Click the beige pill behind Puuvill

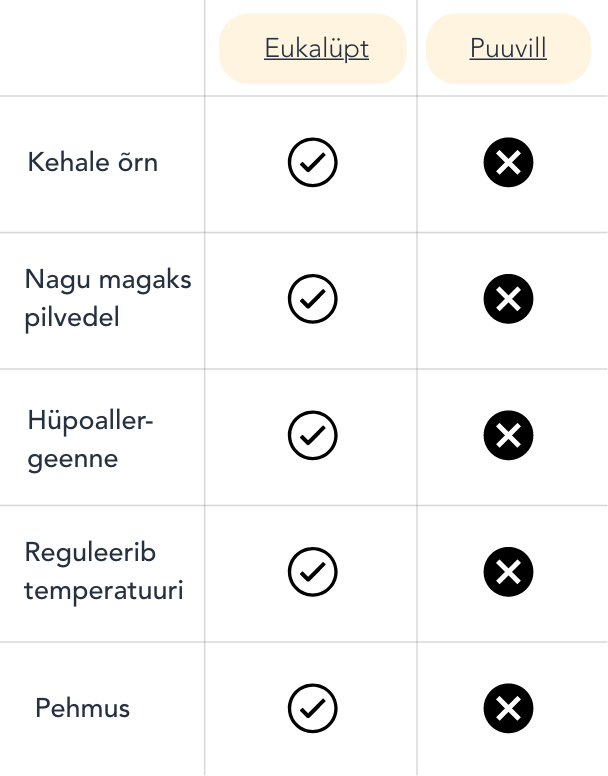click(509, 48)
